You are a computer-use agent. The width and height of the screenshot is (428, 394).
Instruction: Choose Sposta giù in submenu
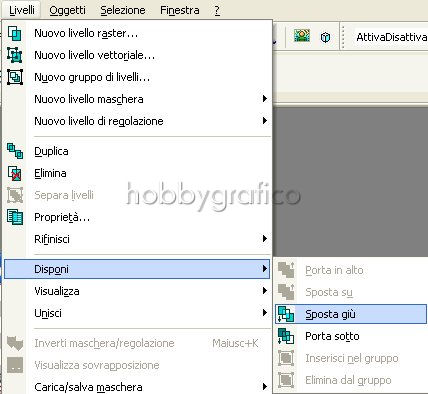pyautogui.click(x=351, y=314)
